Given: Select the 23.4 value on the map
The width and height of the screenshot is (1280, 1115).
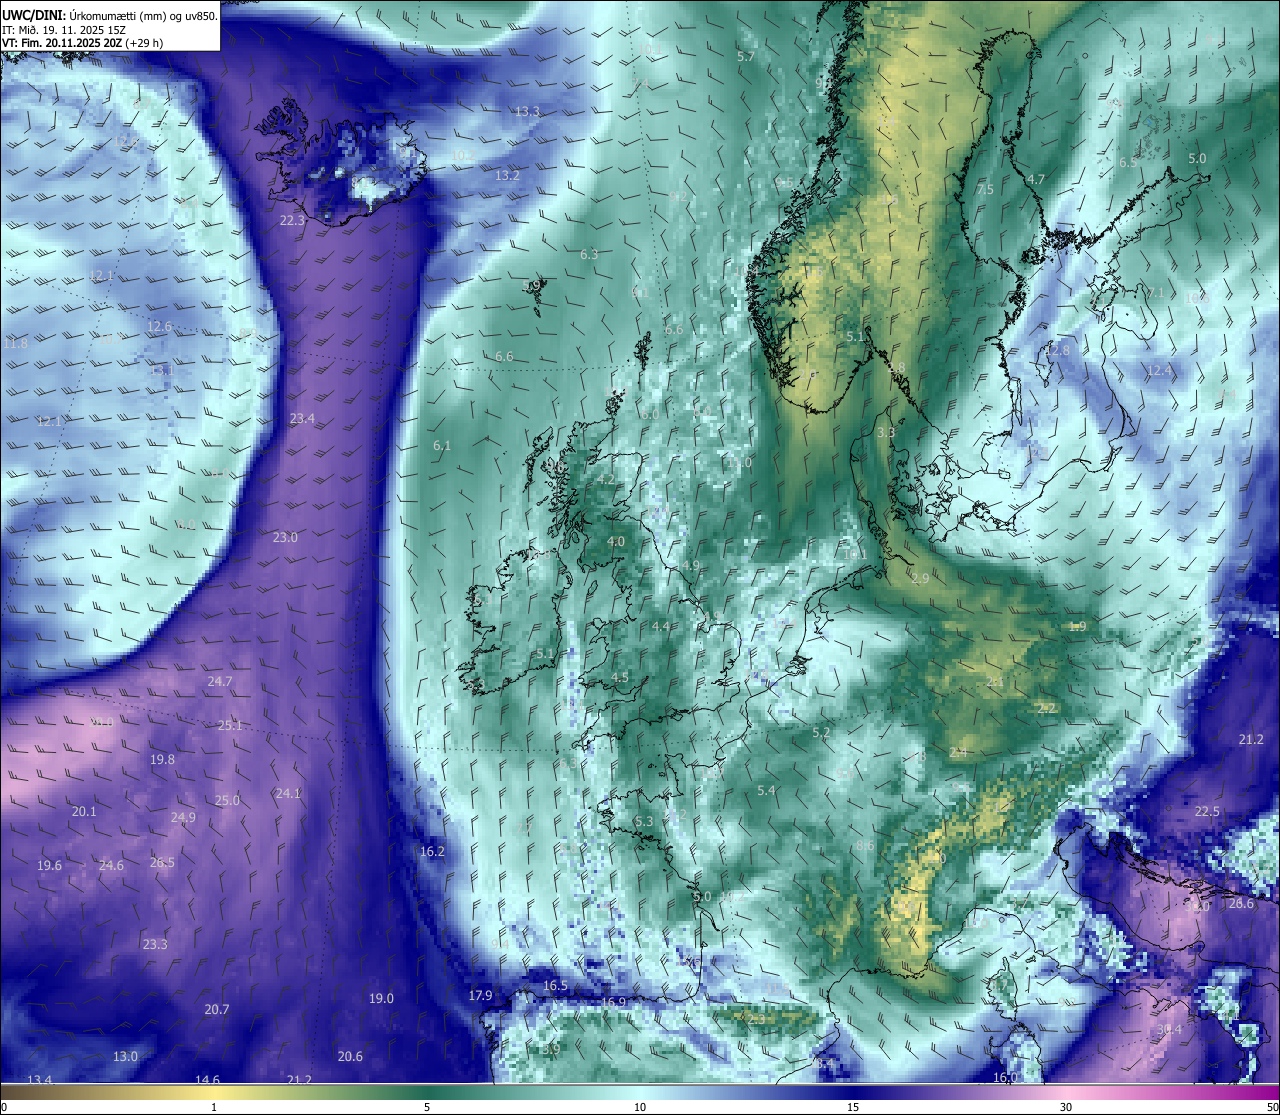Looking at the screenshot, I should 302,419.
